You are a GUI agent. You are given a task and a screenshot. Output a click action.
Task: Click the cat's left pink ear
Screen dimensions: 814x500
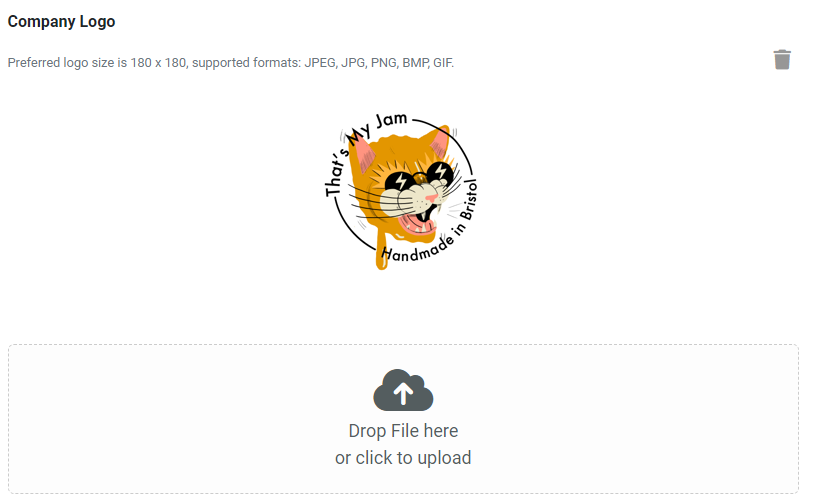364,154
